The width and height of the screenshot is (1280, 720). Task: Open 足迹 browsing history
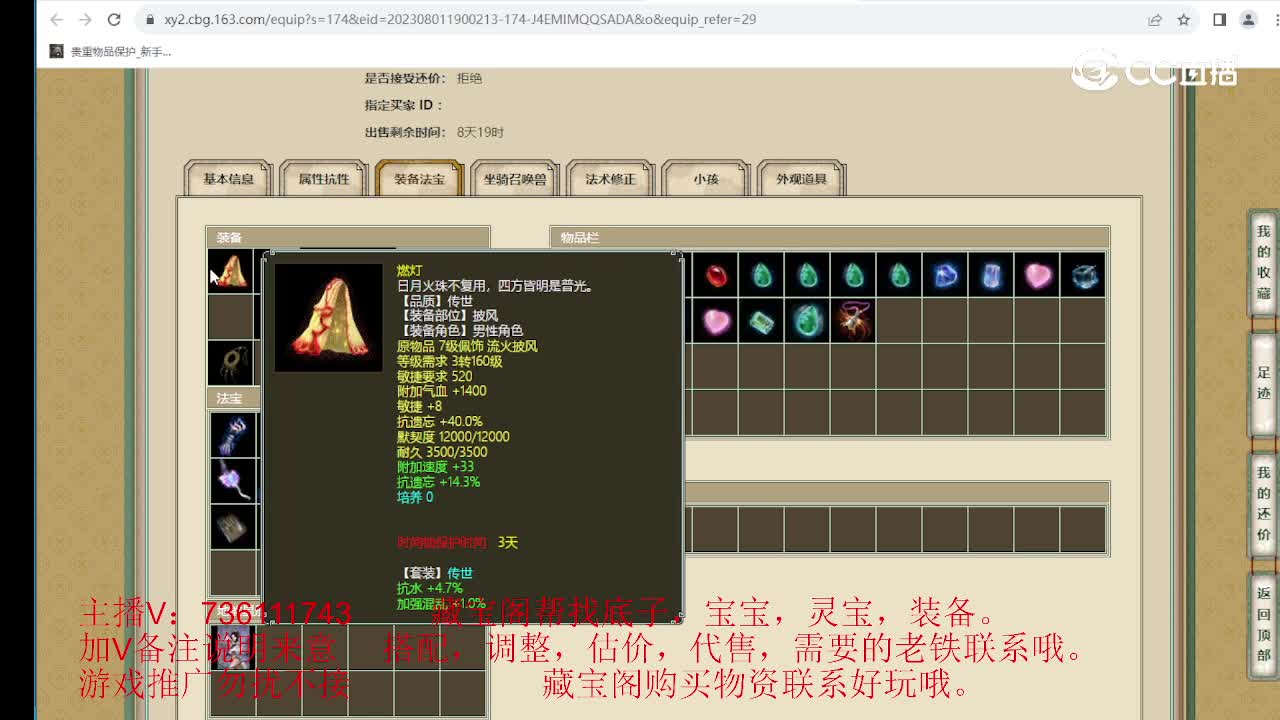pyautogui.click(x=1264, y=385)
